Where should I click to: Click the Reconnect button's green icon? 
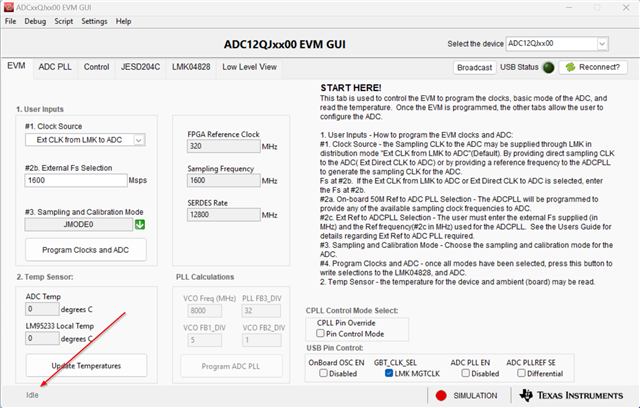point(570,67)
